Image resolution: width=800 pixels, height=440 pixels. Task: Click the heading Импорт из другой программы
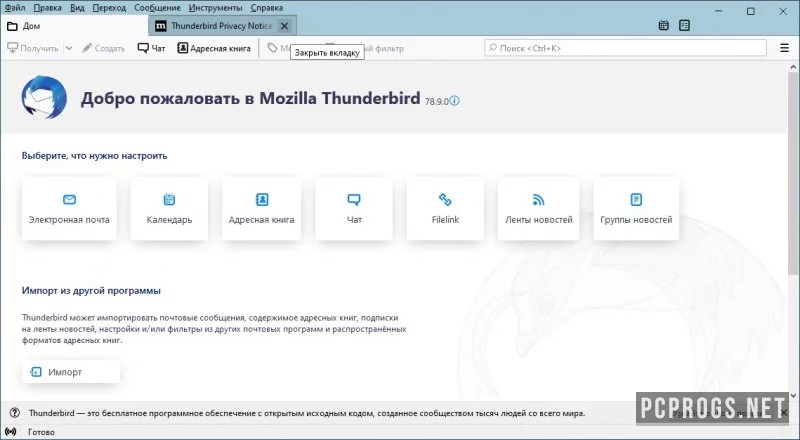(x=91, y=290)
